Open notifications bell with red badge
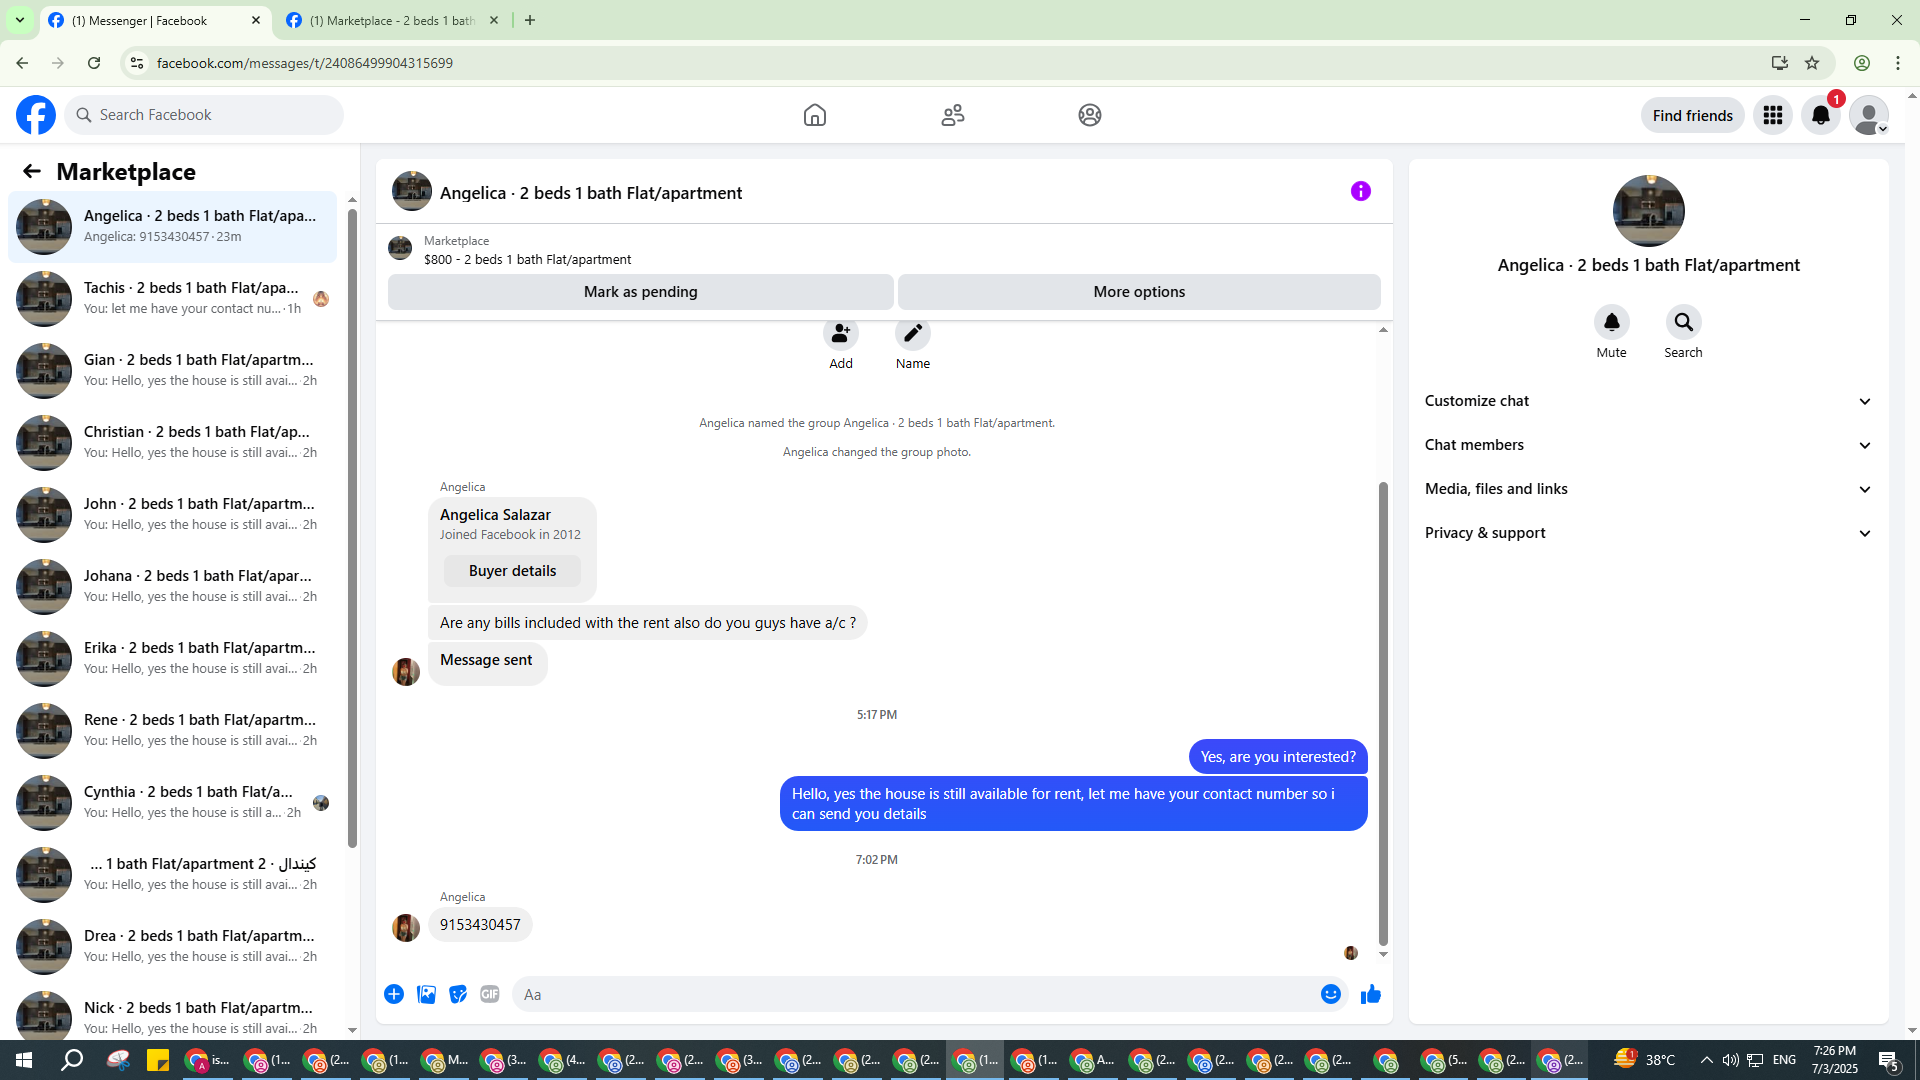This screenshot has height=1080, width=1920. [x=1820, y=115]
